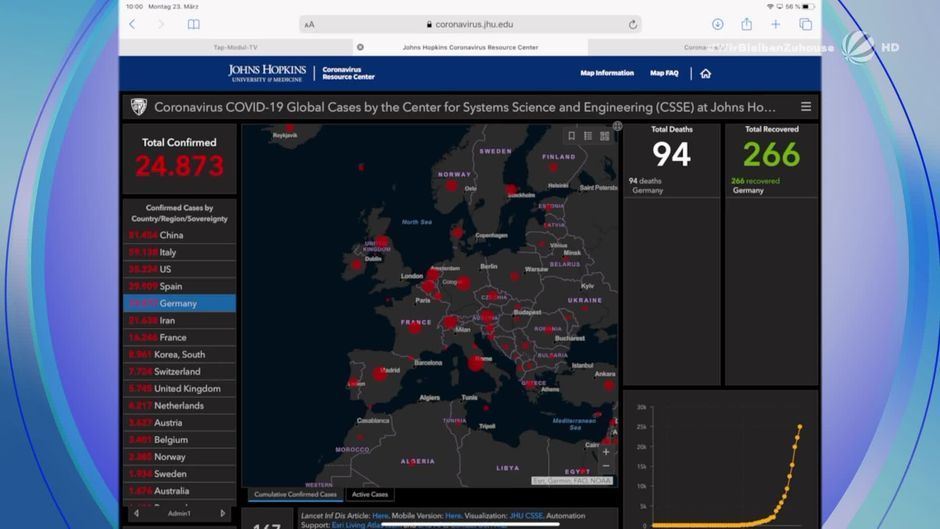The height and width of the screenshot is (529, 940).
Task: Open Esri, Garmin map attribution
Action: pos(572,480)
